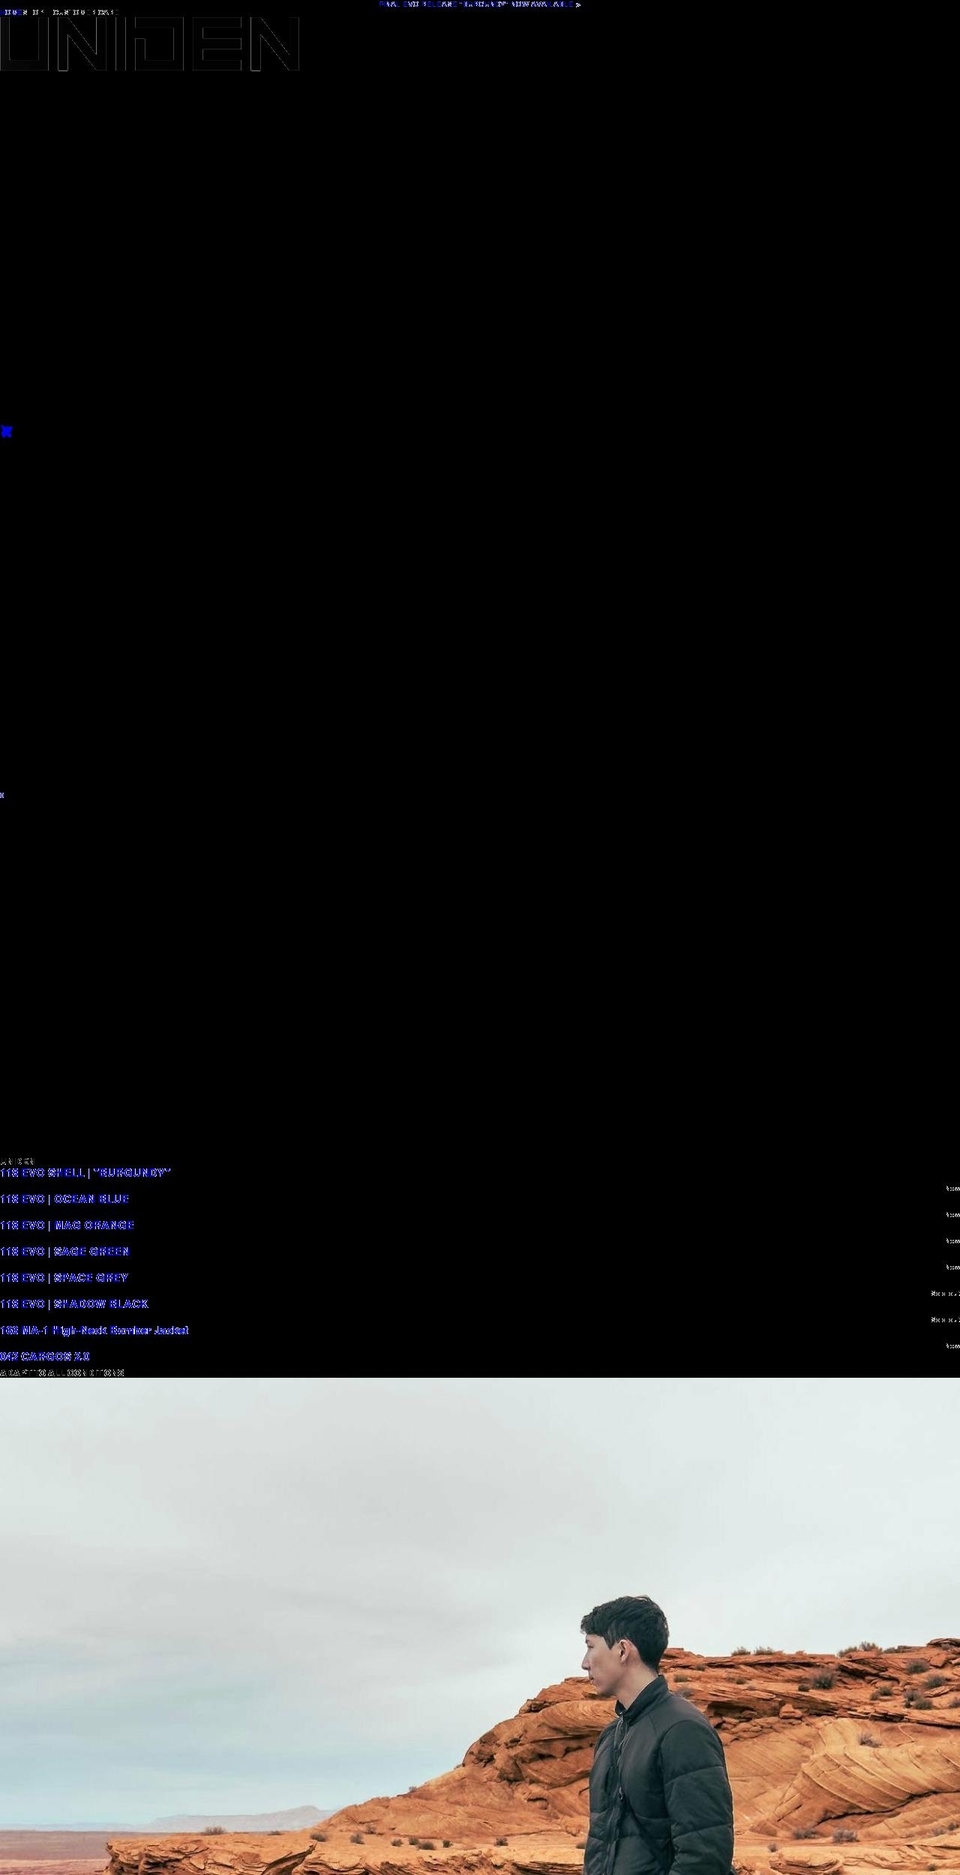Click the hero photo of man at canyon
Image resolution: width=960 pixels, height=1875 pixels.
(480, 1626)
